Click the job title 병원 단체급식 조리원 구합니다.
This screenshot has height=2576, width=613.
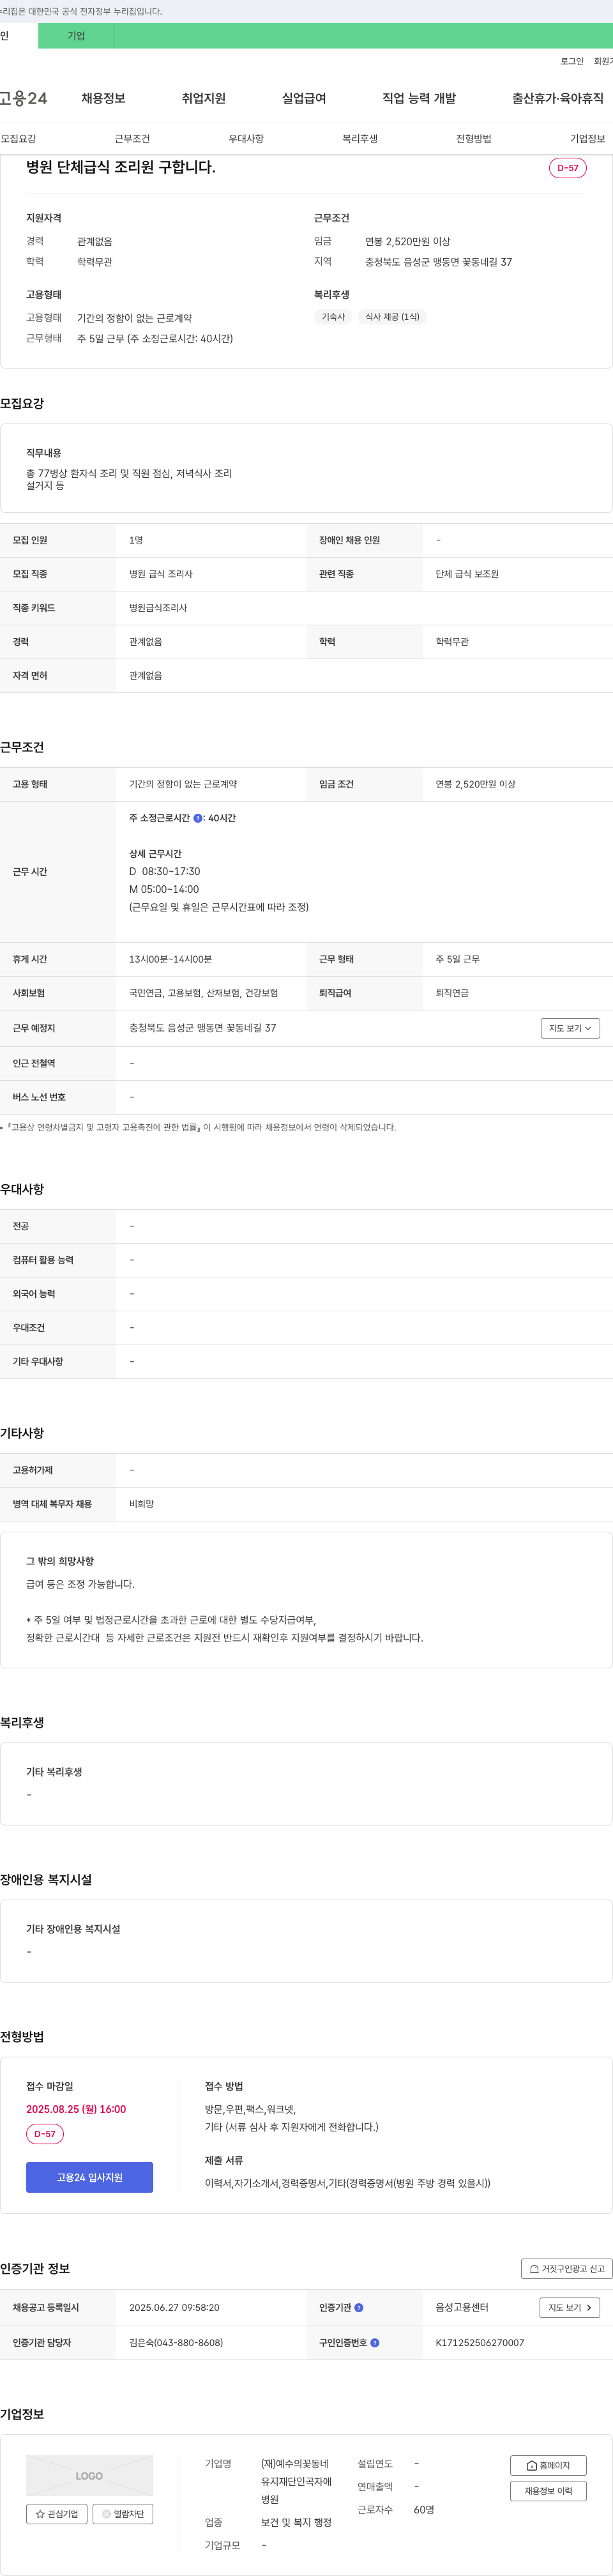point(121,167)
